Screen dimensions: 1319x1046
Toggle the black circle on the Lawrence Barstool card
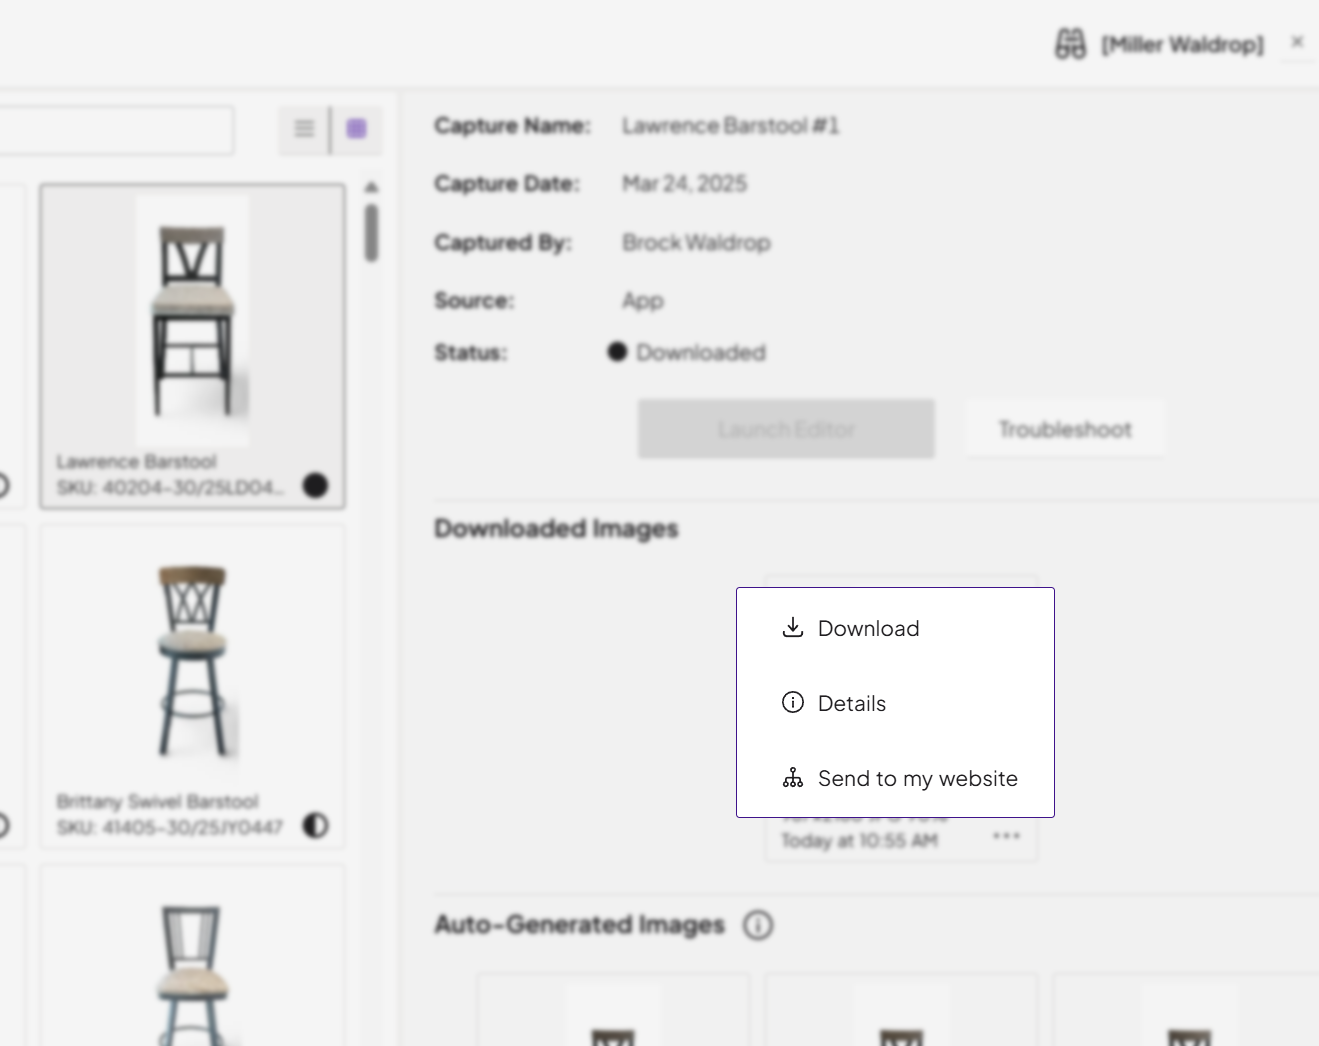[315, 486]
